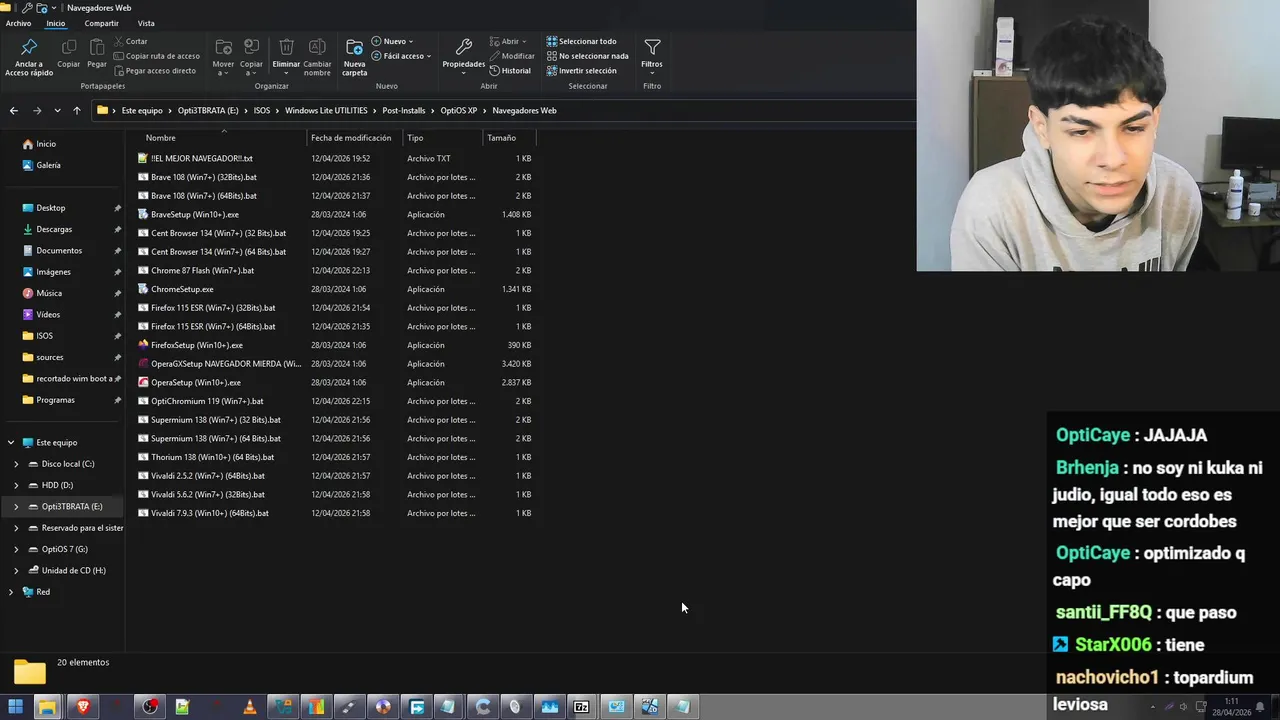Expand HDD (D:) drive node
Image resolution: width=1280 pixels, height=720 pixels.
(x=16, y=485)
